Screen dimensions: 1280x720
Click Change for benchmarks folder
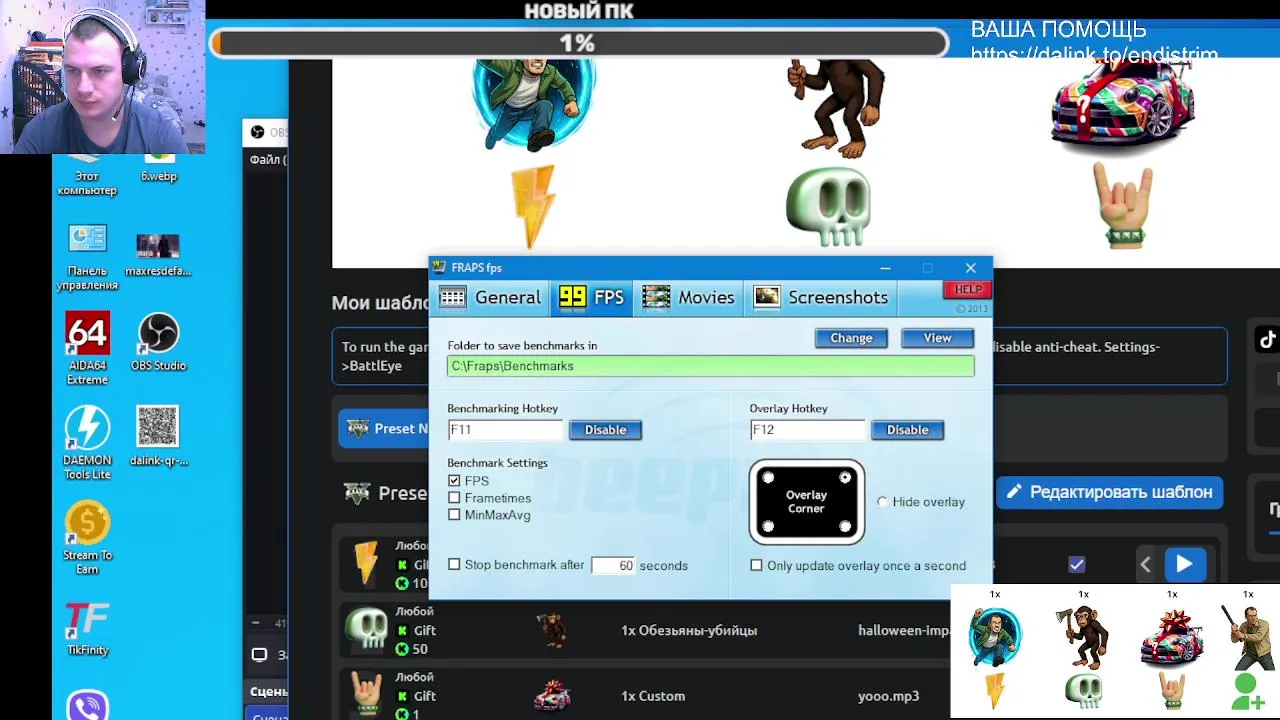click(x=851, y=338)
